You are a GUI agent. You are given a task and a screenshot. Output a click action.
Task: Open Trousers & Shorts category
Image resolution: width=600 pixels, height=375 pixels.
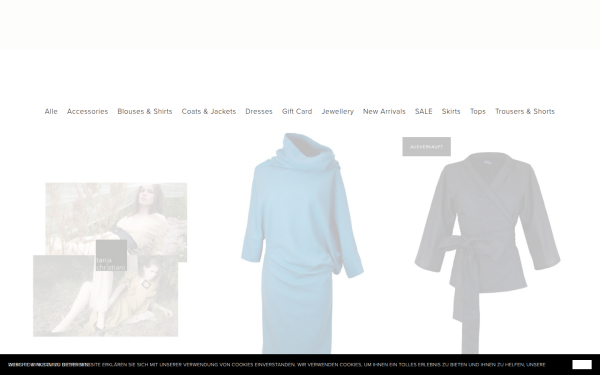(x=525, y=111)
